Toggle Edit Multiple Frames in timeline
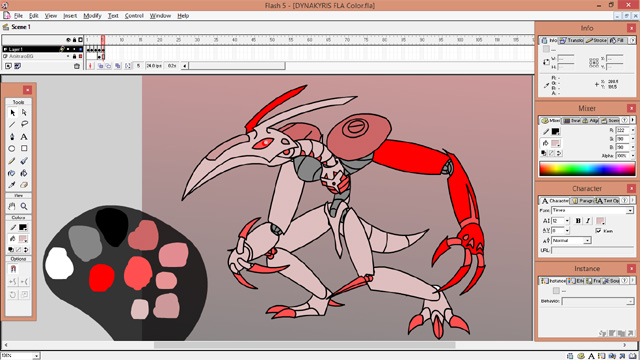The width and height of the screenshot is (640, 360). 118,66
